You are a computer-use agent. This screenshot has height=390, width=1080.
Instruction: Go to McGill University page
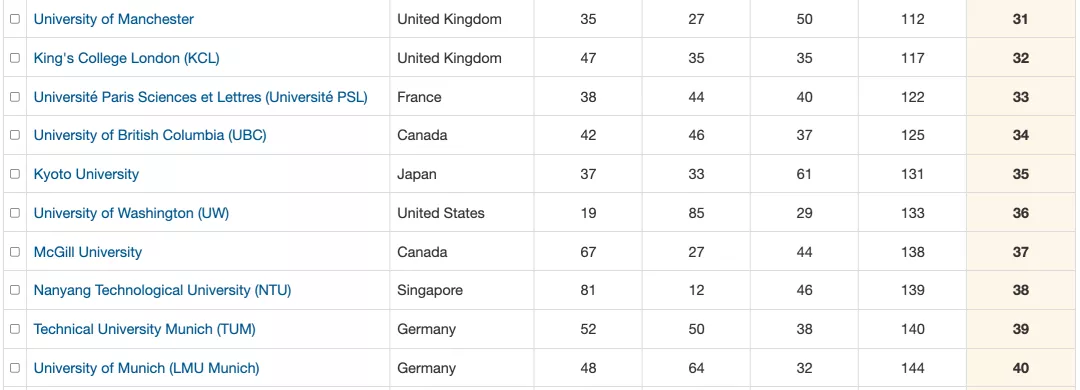point(88,252)
